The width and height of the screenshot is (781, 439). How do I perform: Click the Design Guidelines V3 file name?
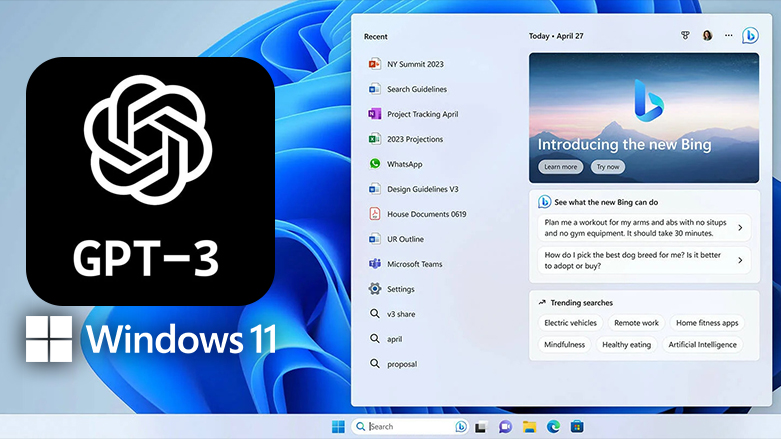(423, 189)
